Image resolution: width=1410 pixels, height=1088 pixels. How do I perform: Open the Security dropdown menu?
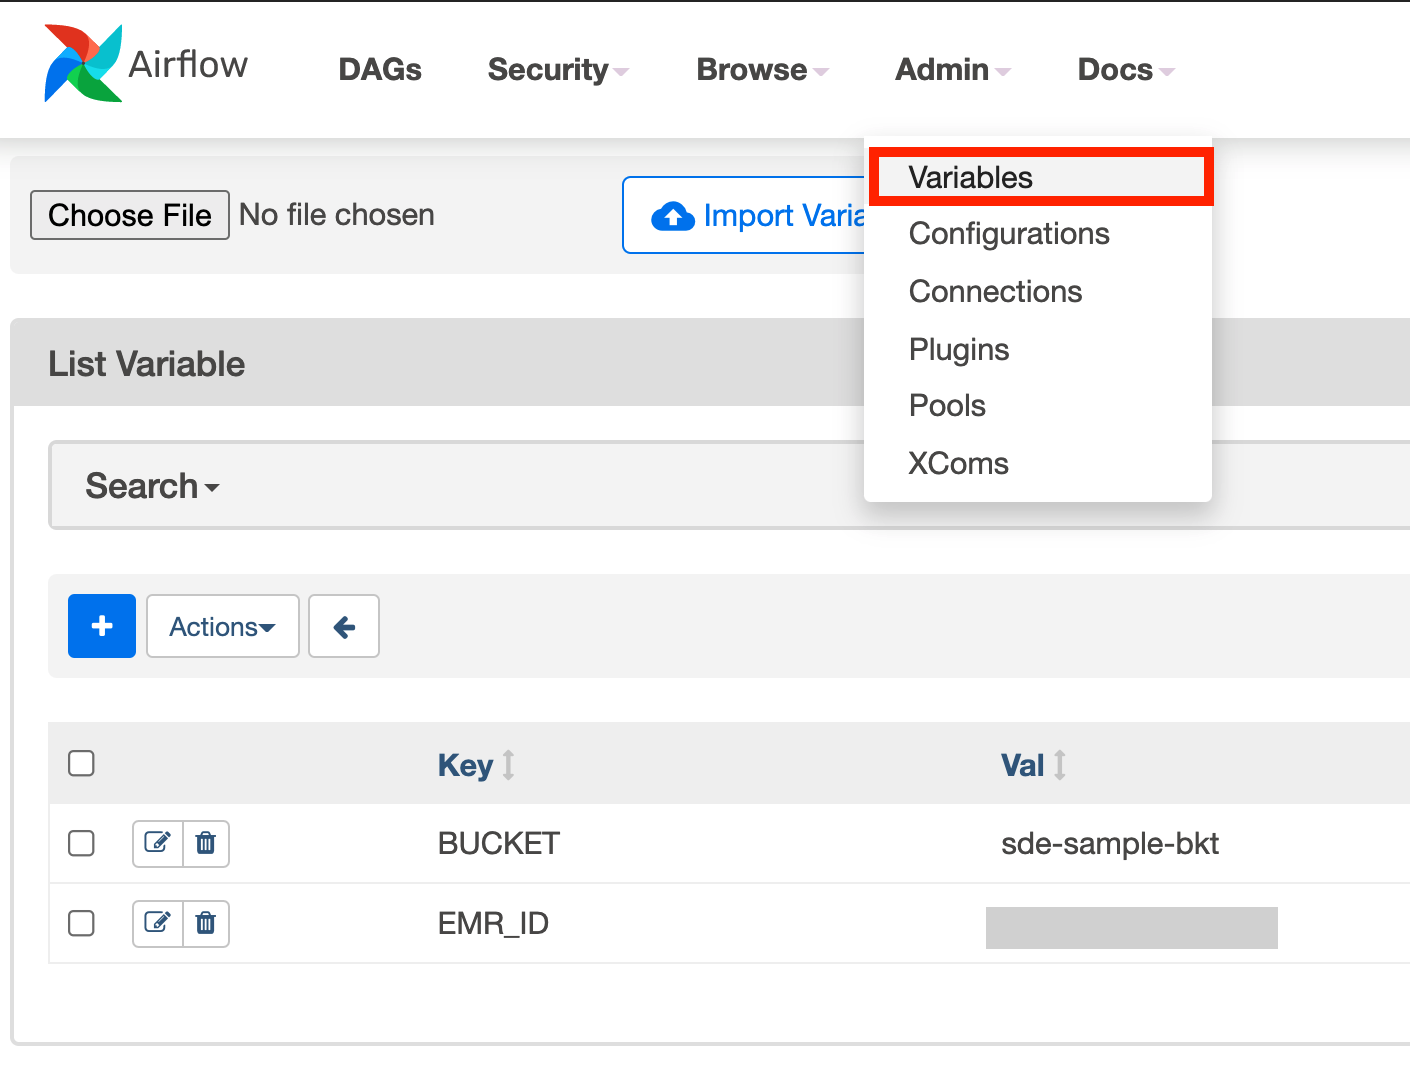[x=558, y=69]
